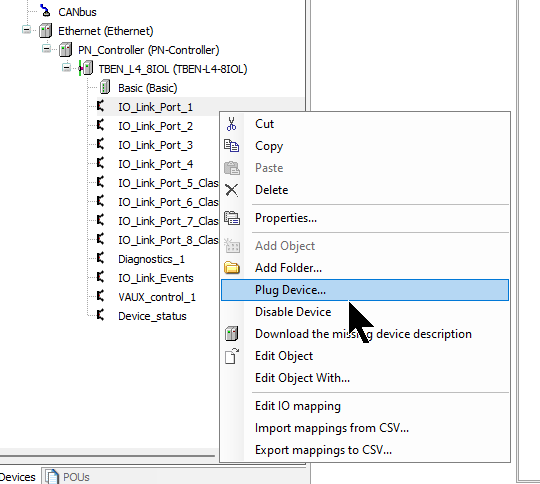This screenshot has width=540, height=484.
Task: Select Add Folder... menu entry
Action: [x=365, y=268]
